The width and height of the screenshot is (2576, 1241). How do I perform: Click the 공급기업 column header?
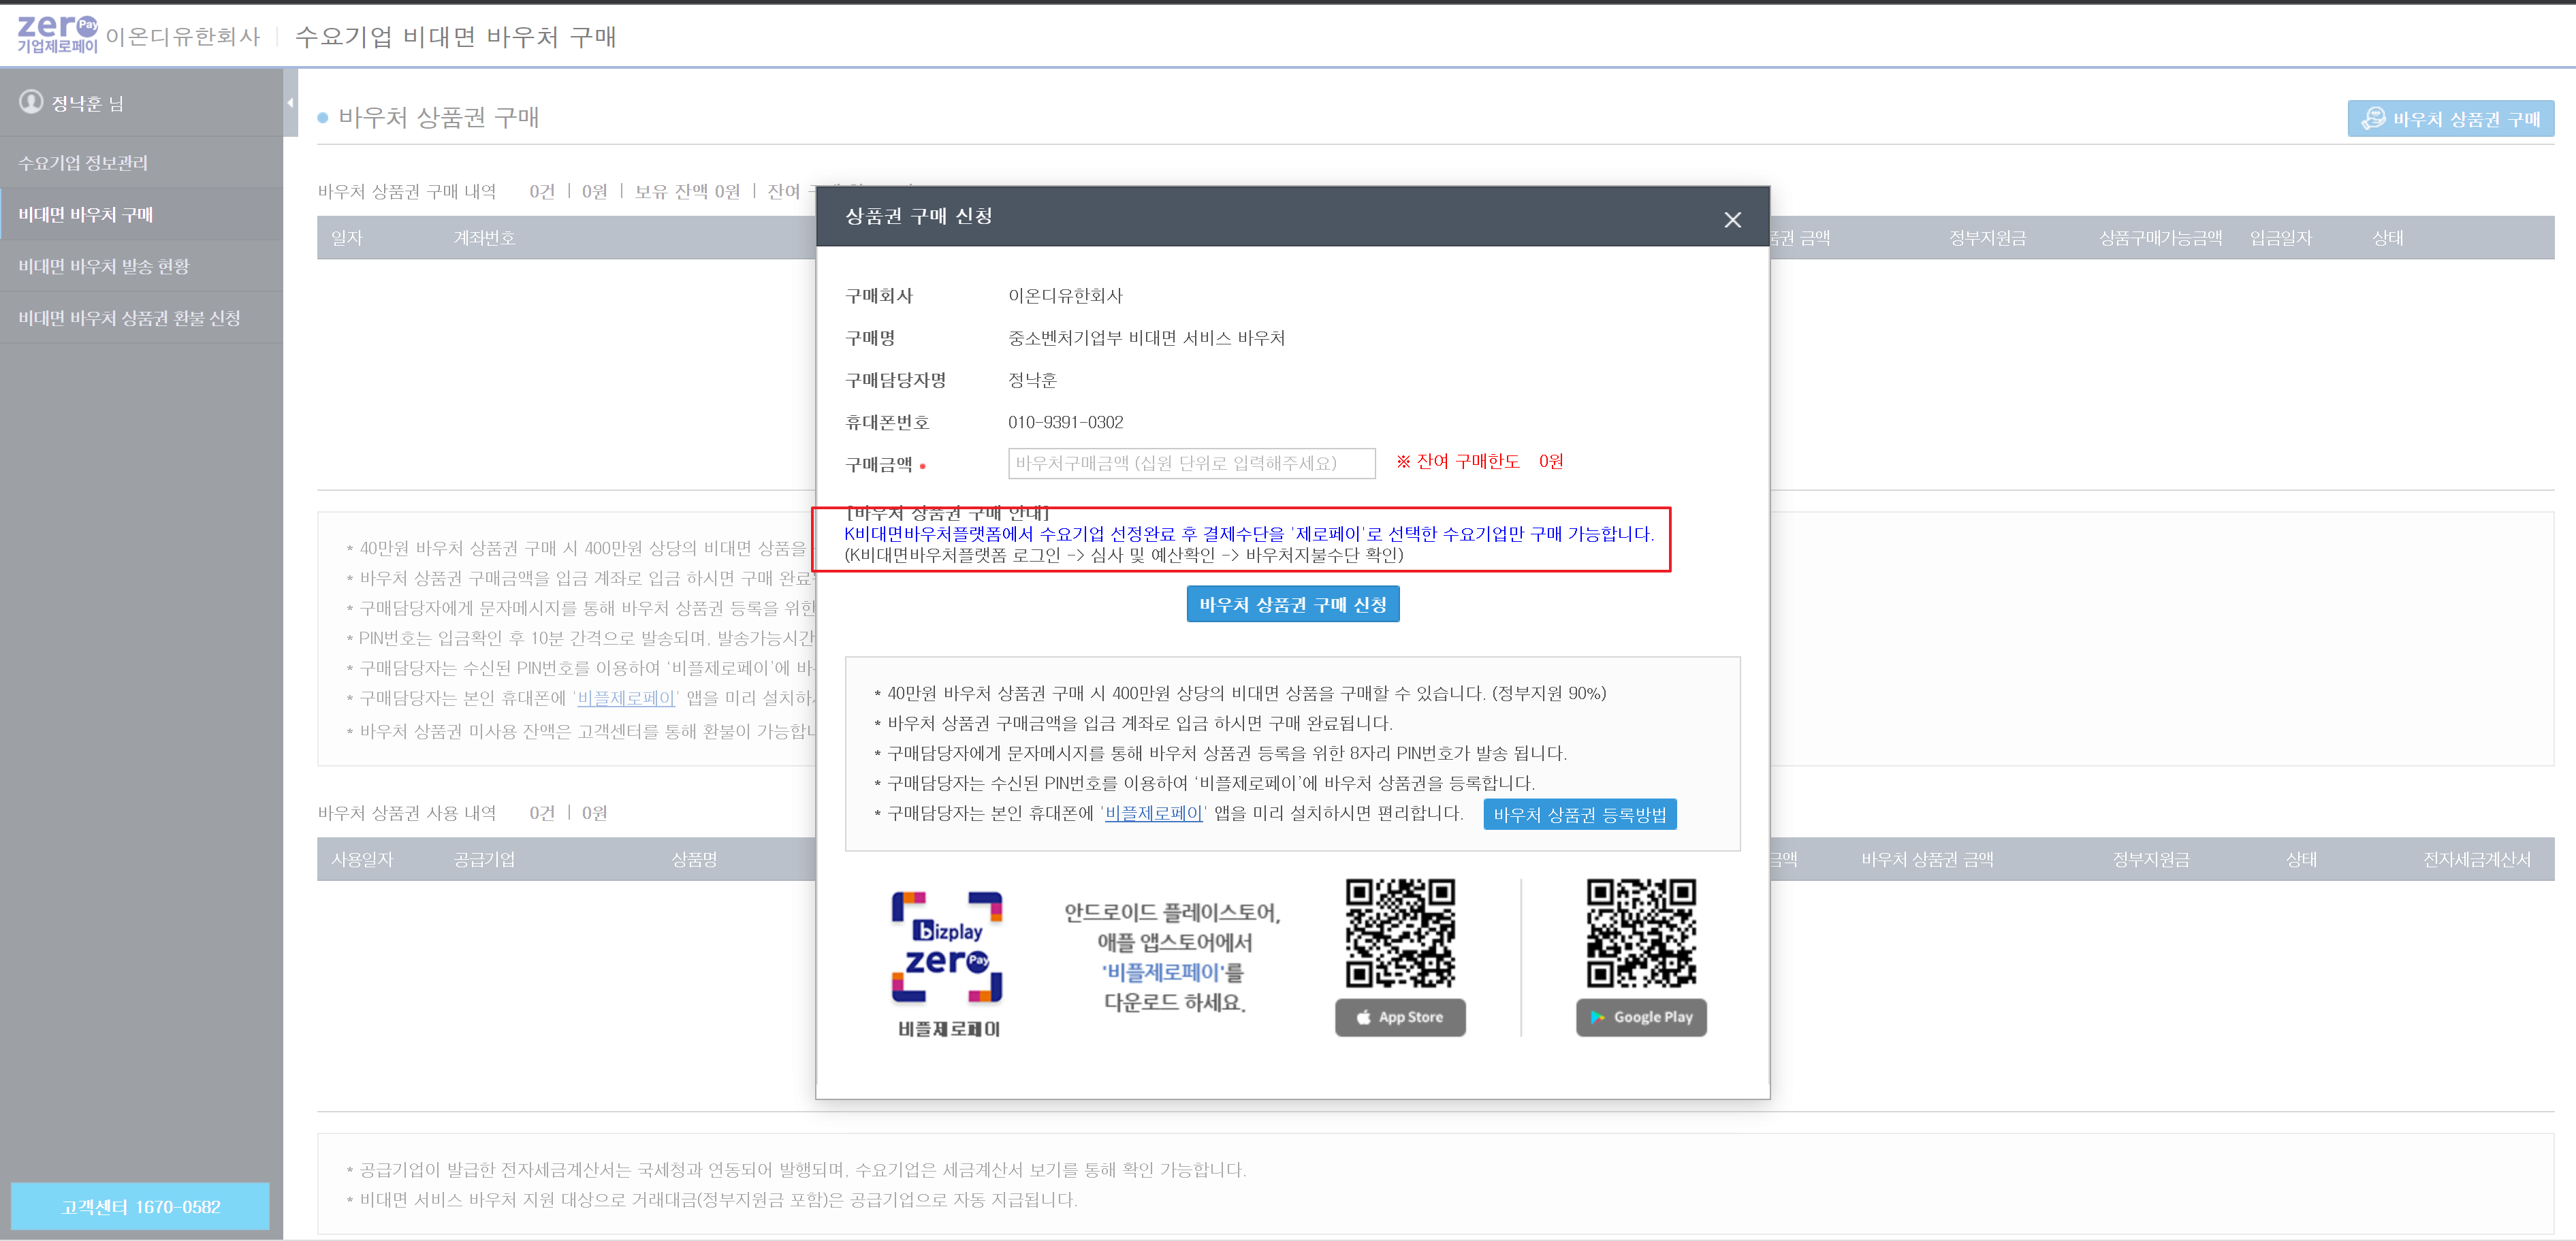click(484, 859)
